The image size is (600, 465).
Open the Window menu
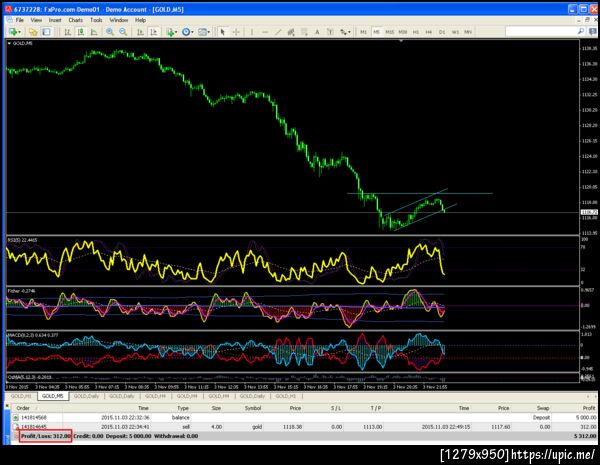[119, 20]
